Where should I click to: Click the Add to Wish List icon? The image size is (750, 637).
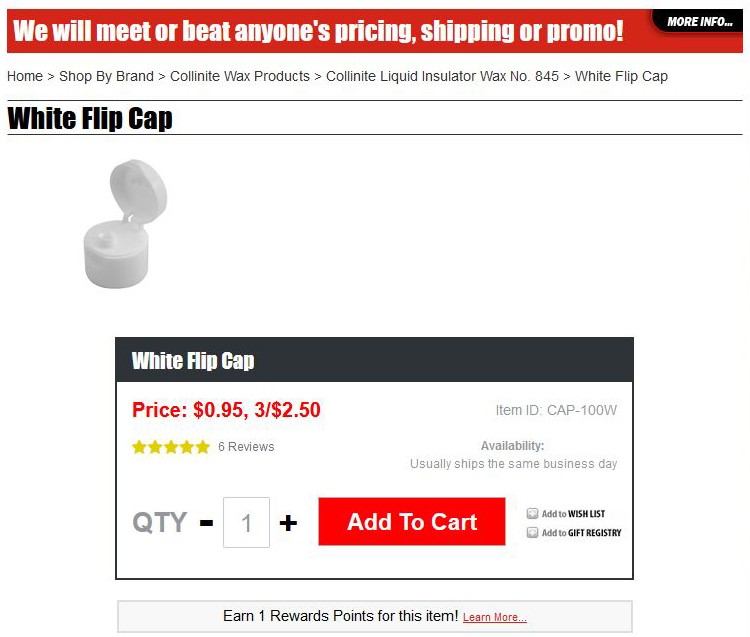pos(532,514)
